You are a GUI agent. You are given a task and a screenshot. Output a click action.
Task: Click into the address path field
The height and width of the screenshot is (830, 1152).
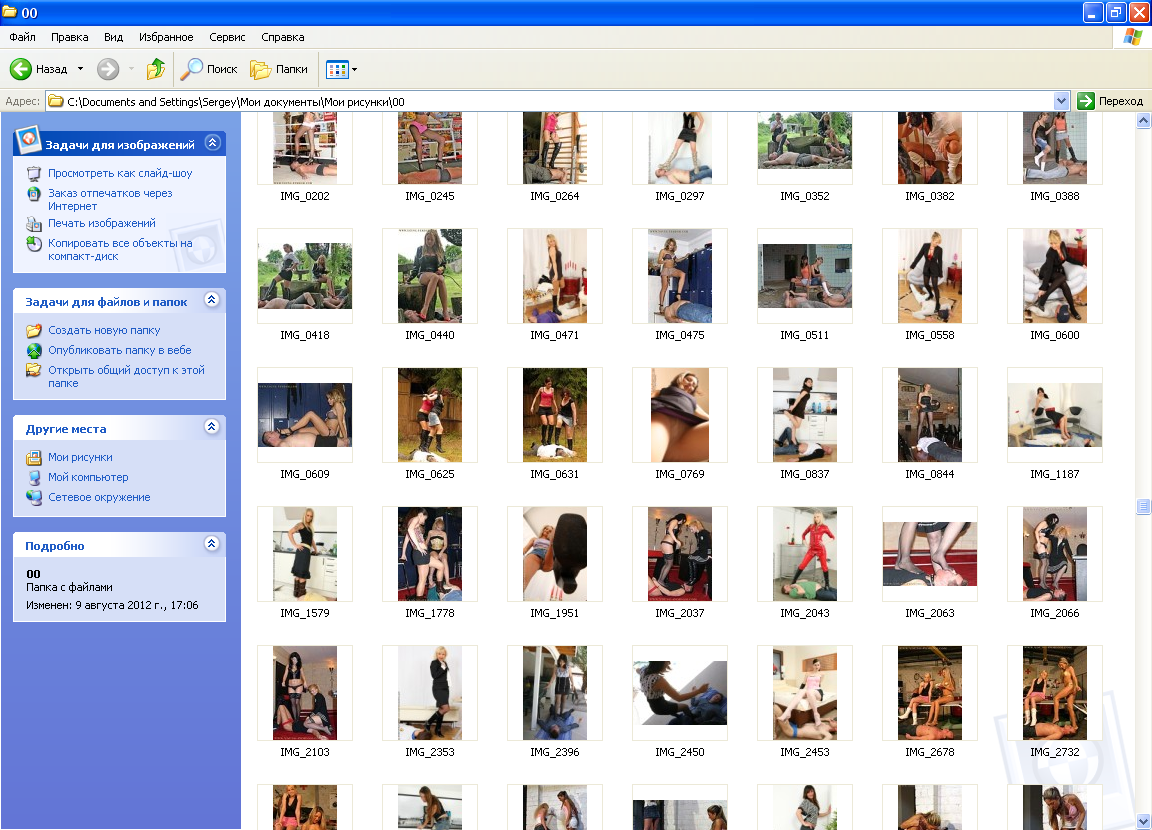click(558, 101)
